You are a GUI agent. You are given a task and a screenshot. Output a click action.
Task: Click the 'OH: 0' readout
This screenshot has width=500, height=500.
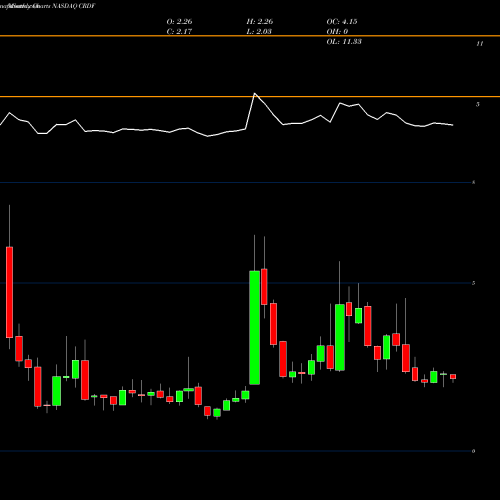[337, 31]
